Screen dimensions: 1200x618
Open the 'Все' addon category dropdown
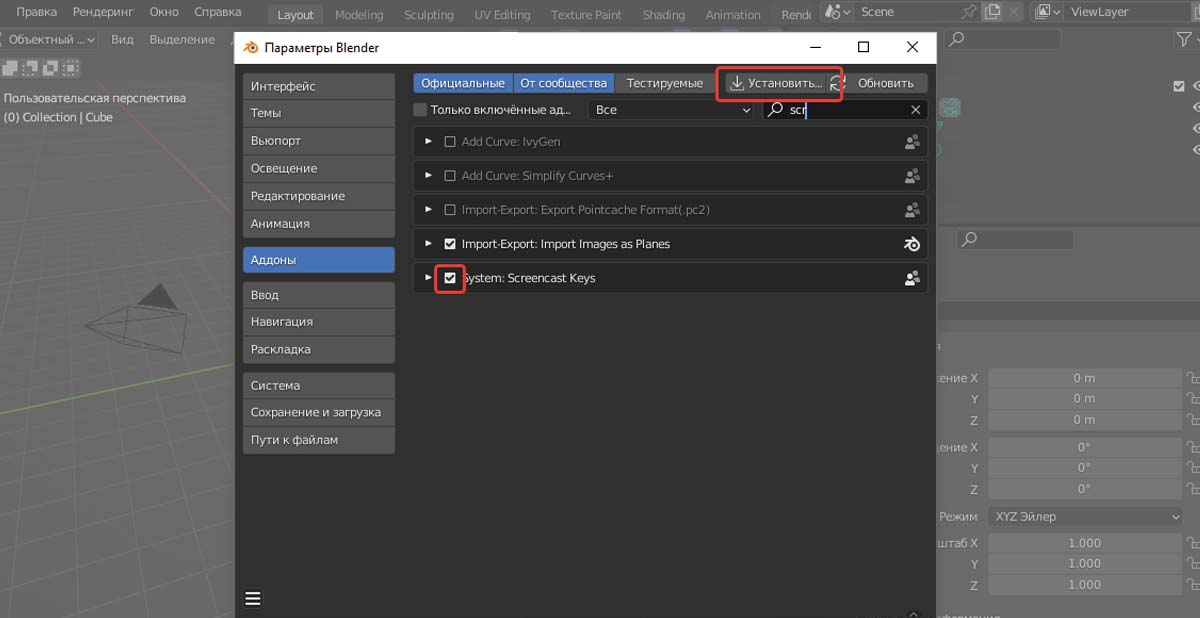[671, 110]
